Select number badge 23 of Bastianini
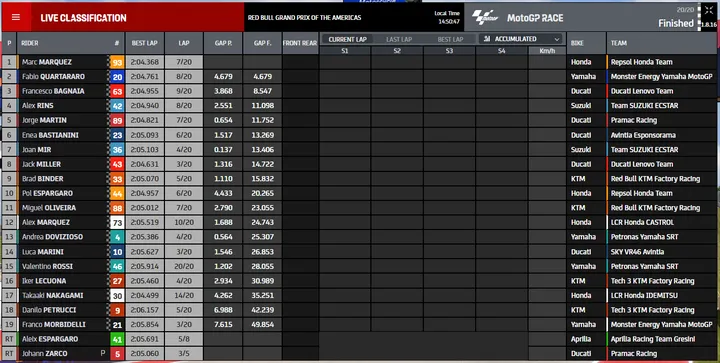 (x=117, y=135)
